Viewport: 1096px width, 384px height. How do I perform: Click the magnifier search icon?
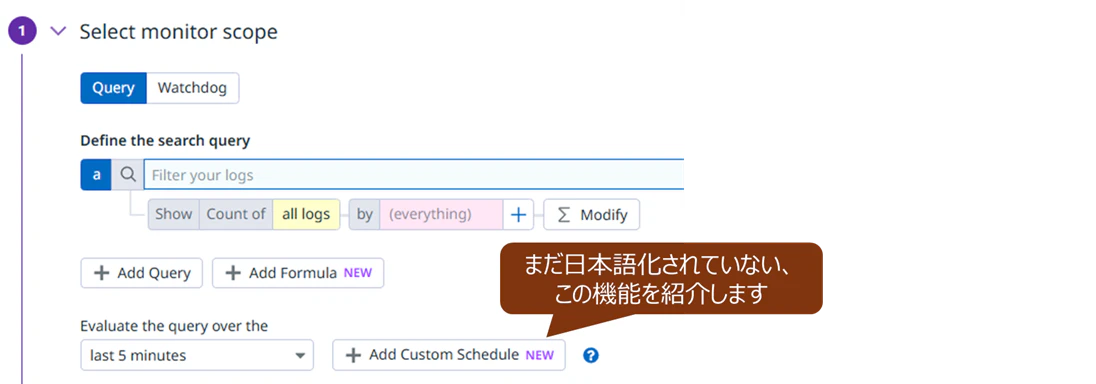pyautogui.click(x=127, y=174)
